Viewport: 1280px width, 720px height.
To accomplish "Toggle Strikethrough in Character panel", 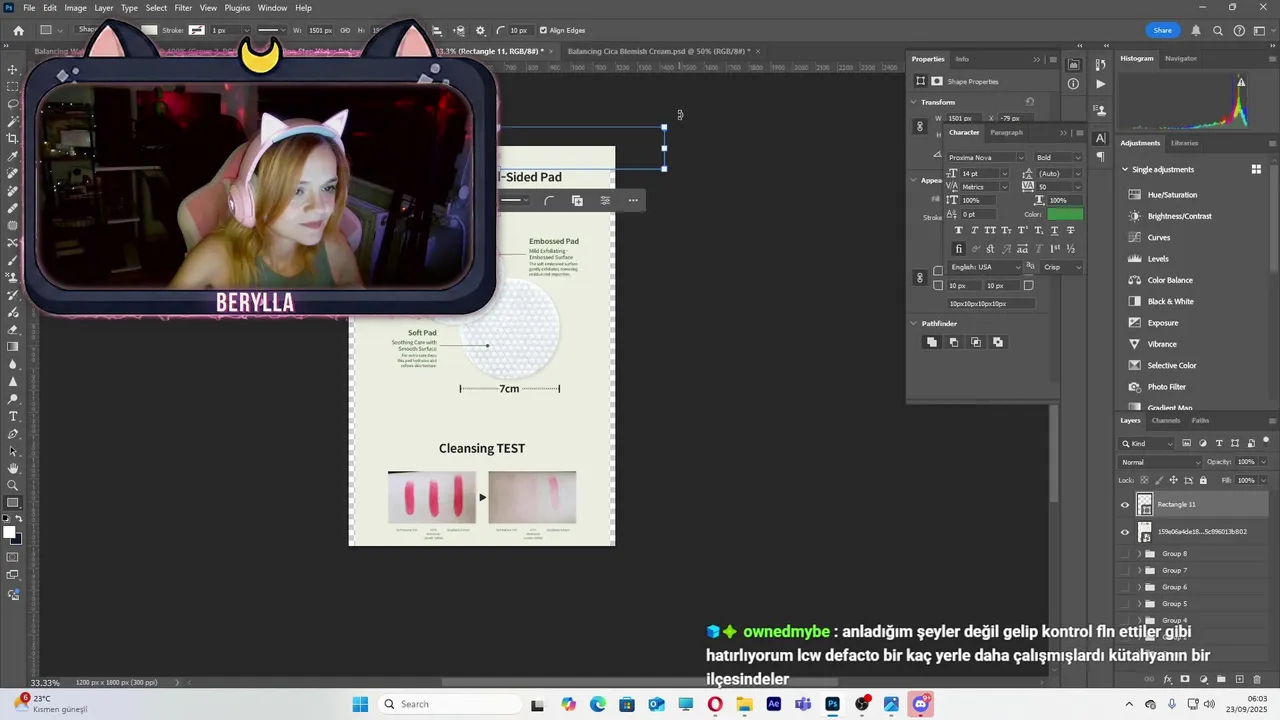I will tap(1071, 231).
